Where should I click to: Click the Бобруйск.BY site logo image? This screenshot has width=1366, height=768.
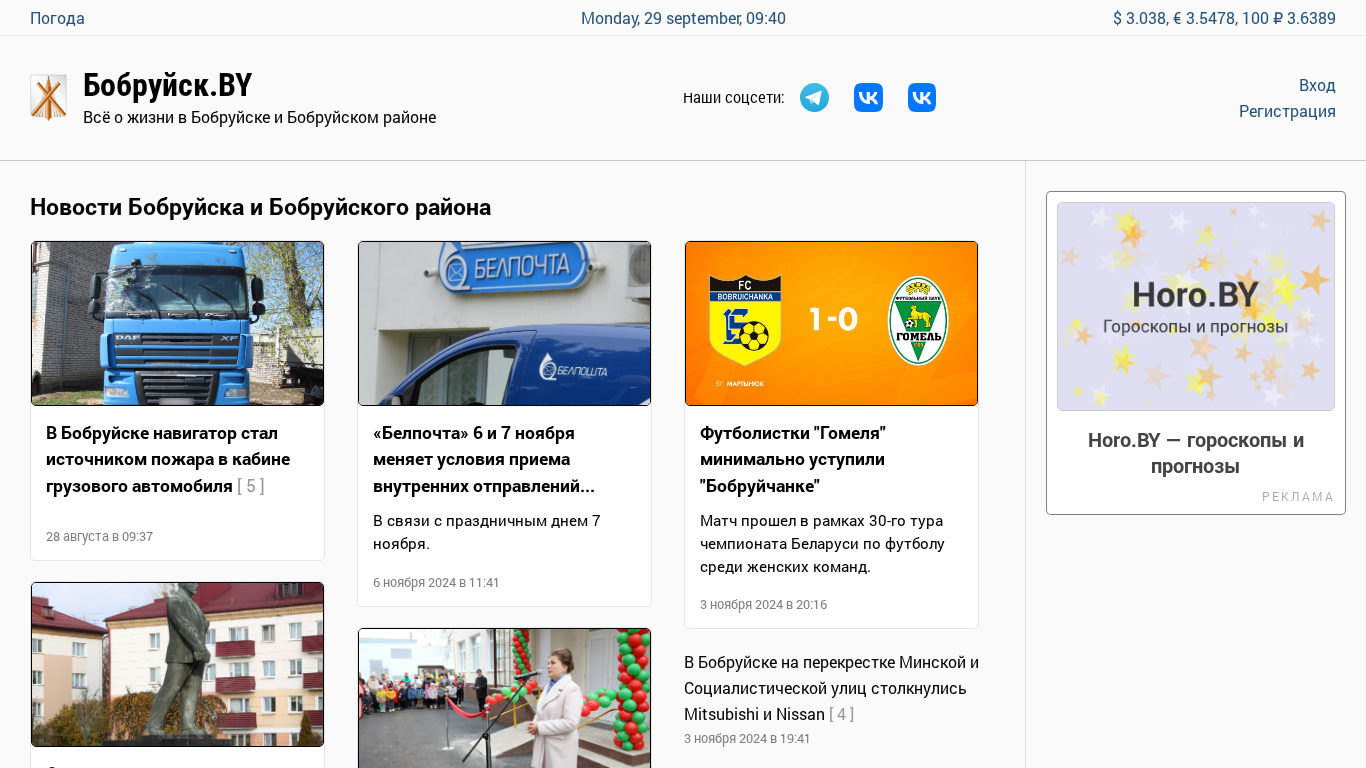click(48, 97)
